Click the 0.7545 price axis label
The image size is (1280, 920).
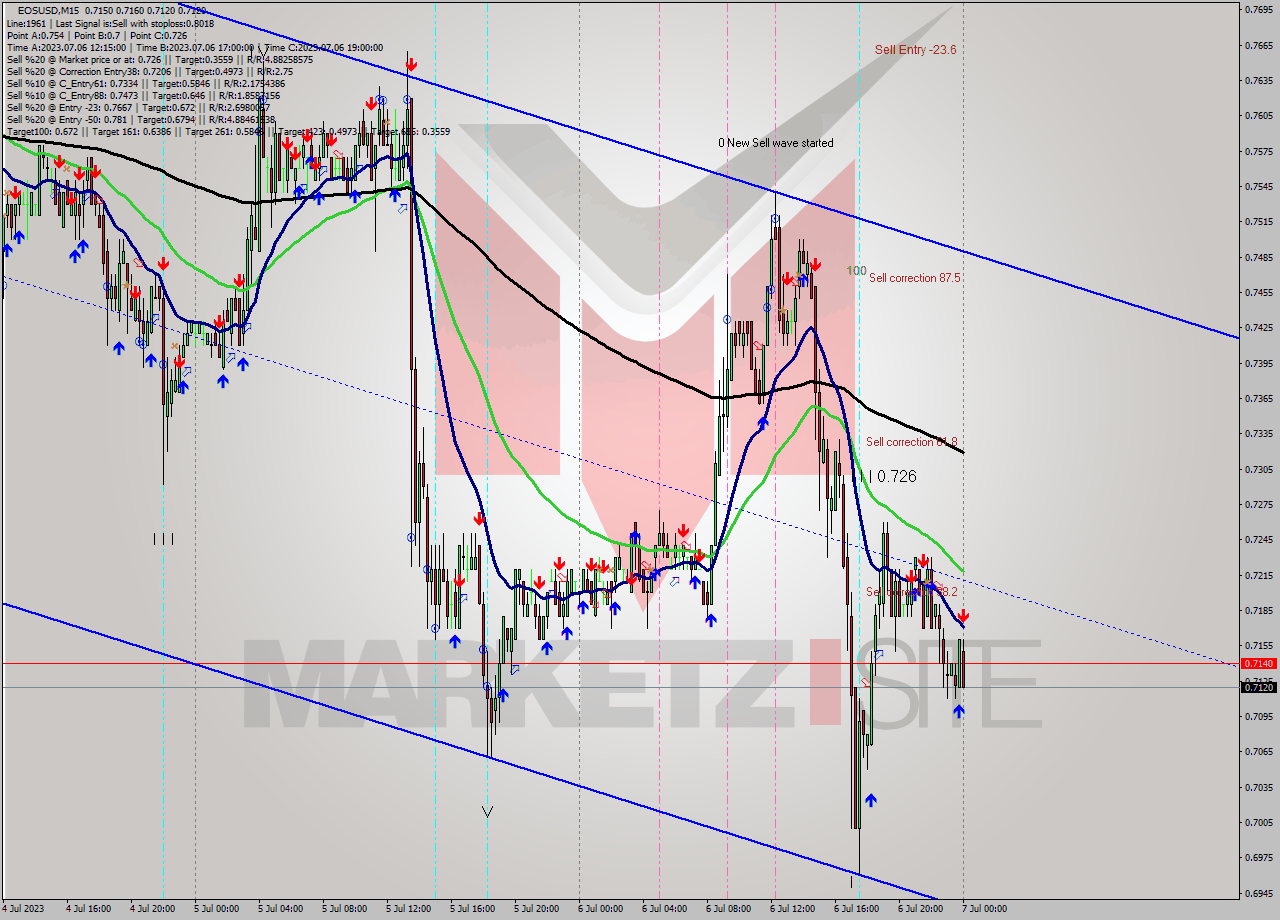(1258, 186)
